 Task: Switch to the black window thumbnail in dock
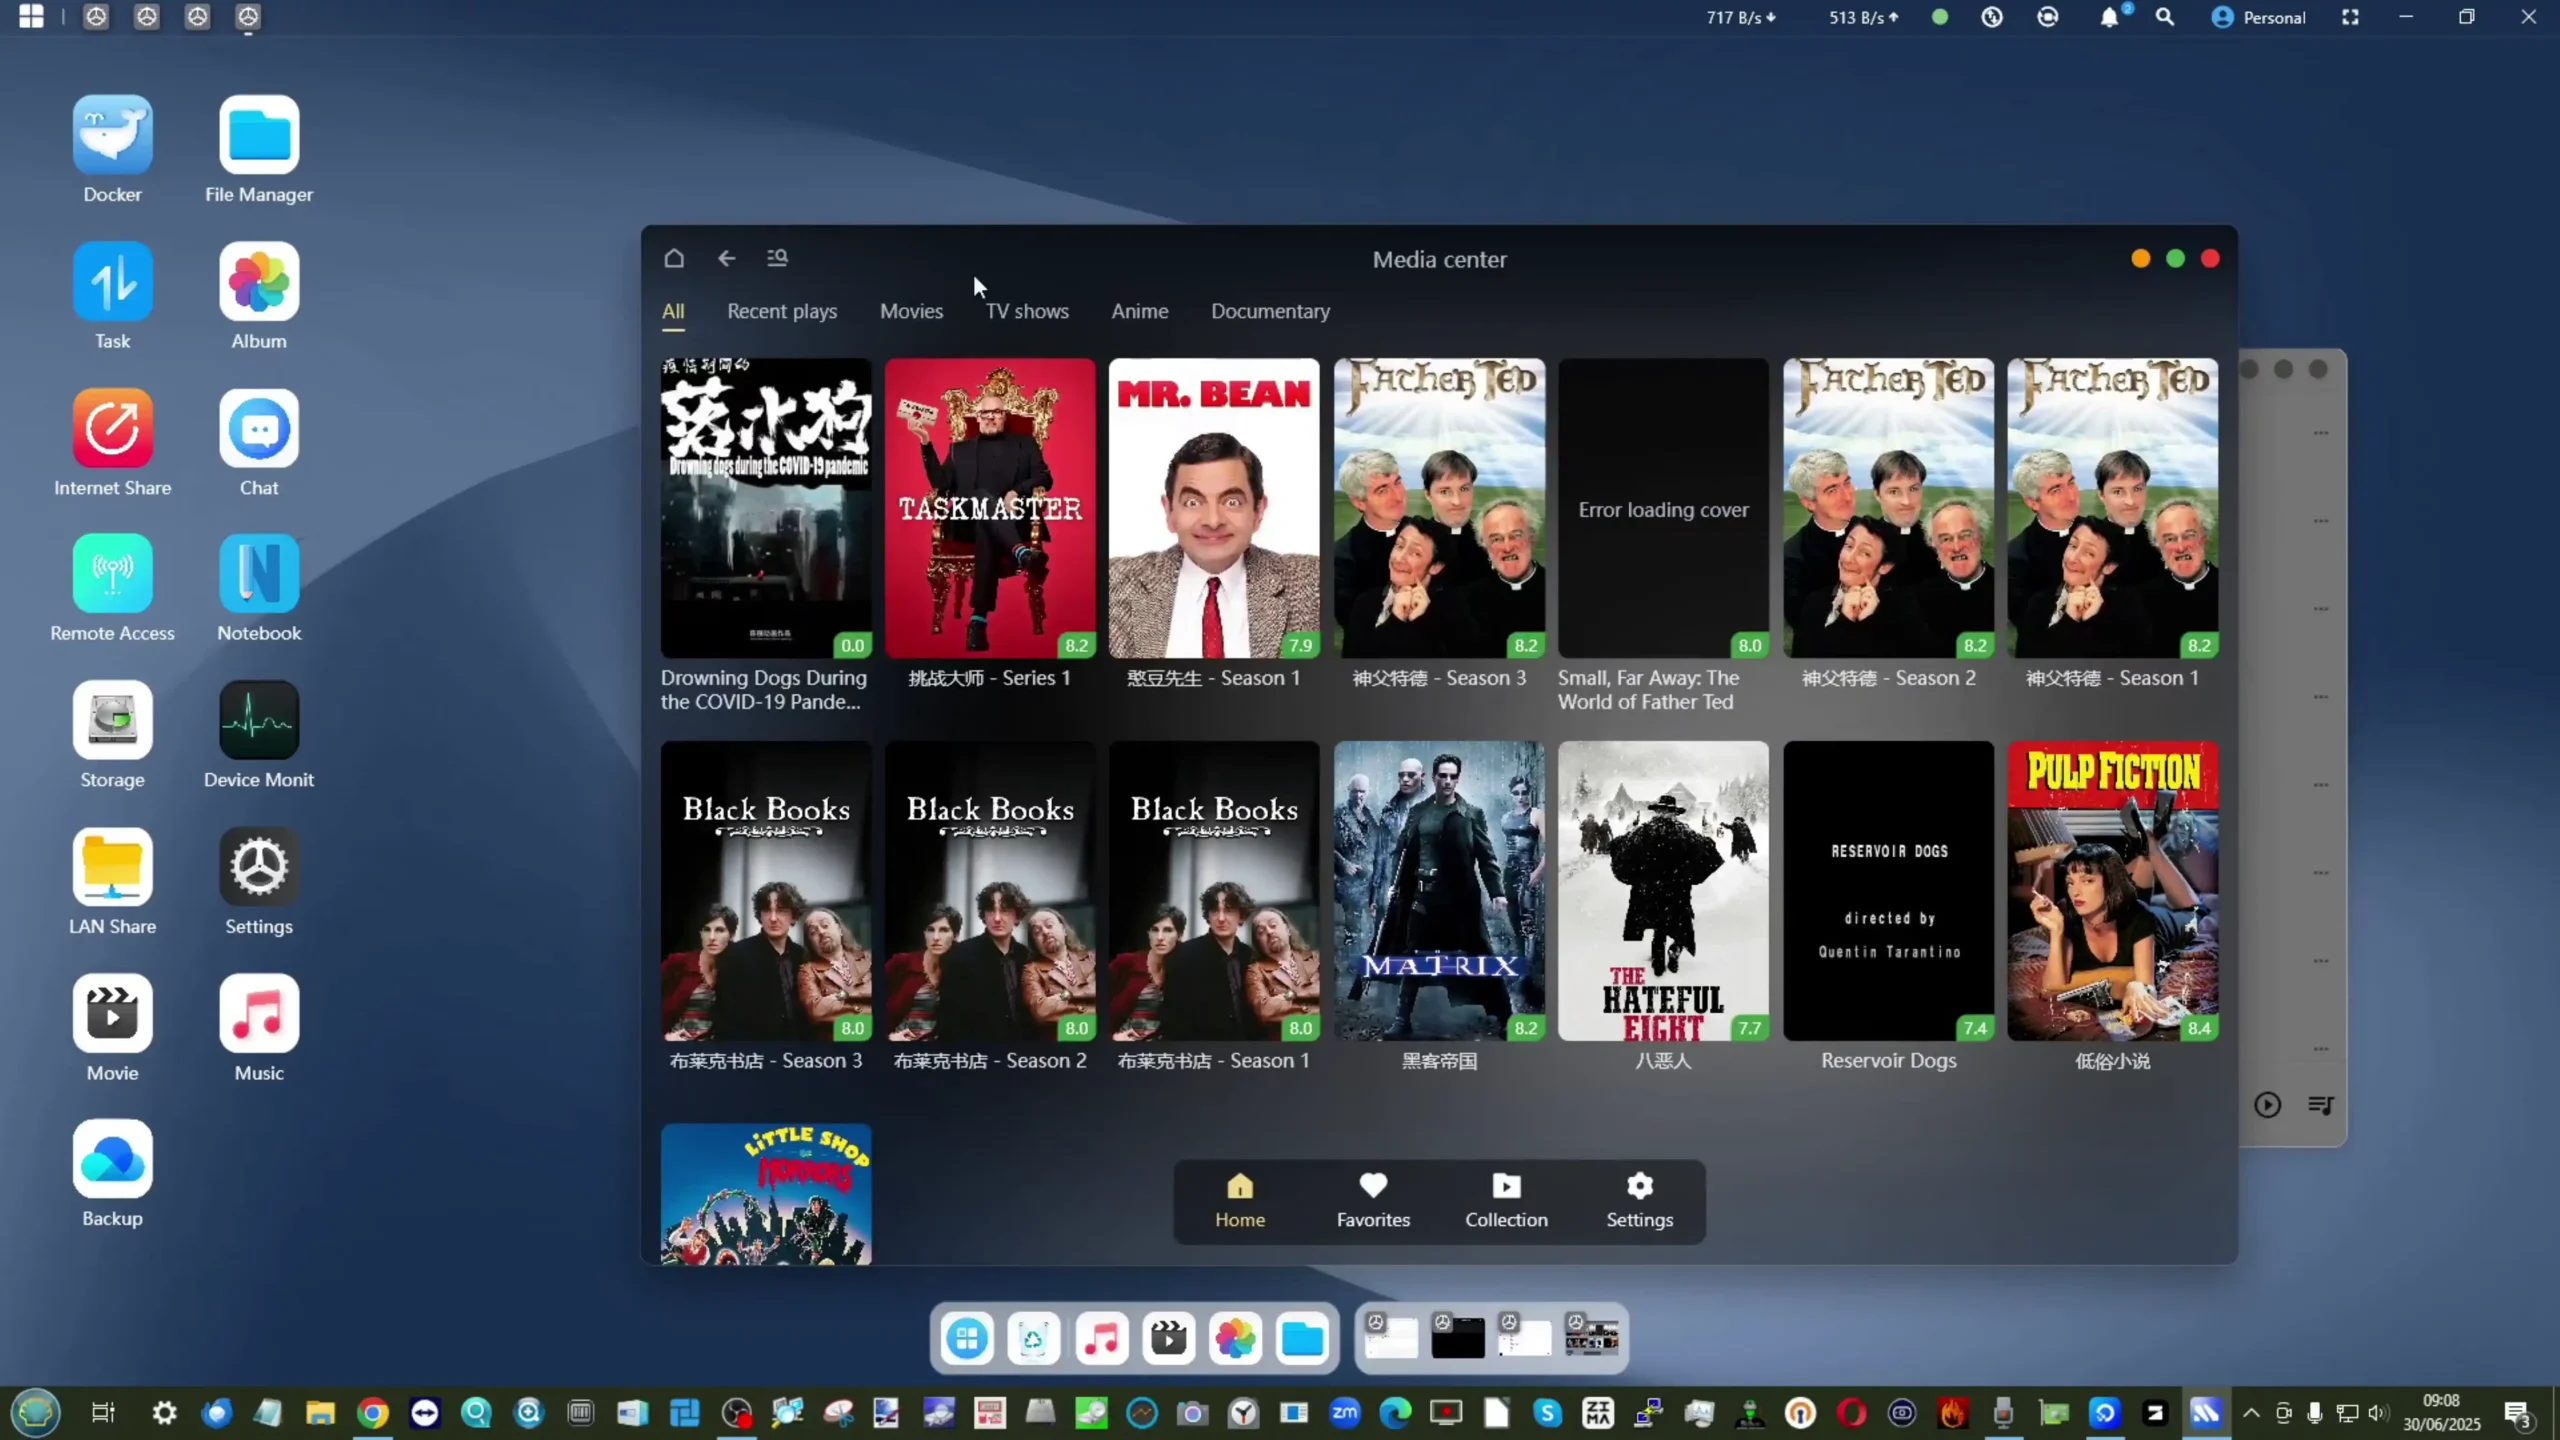point(1457,1338)
